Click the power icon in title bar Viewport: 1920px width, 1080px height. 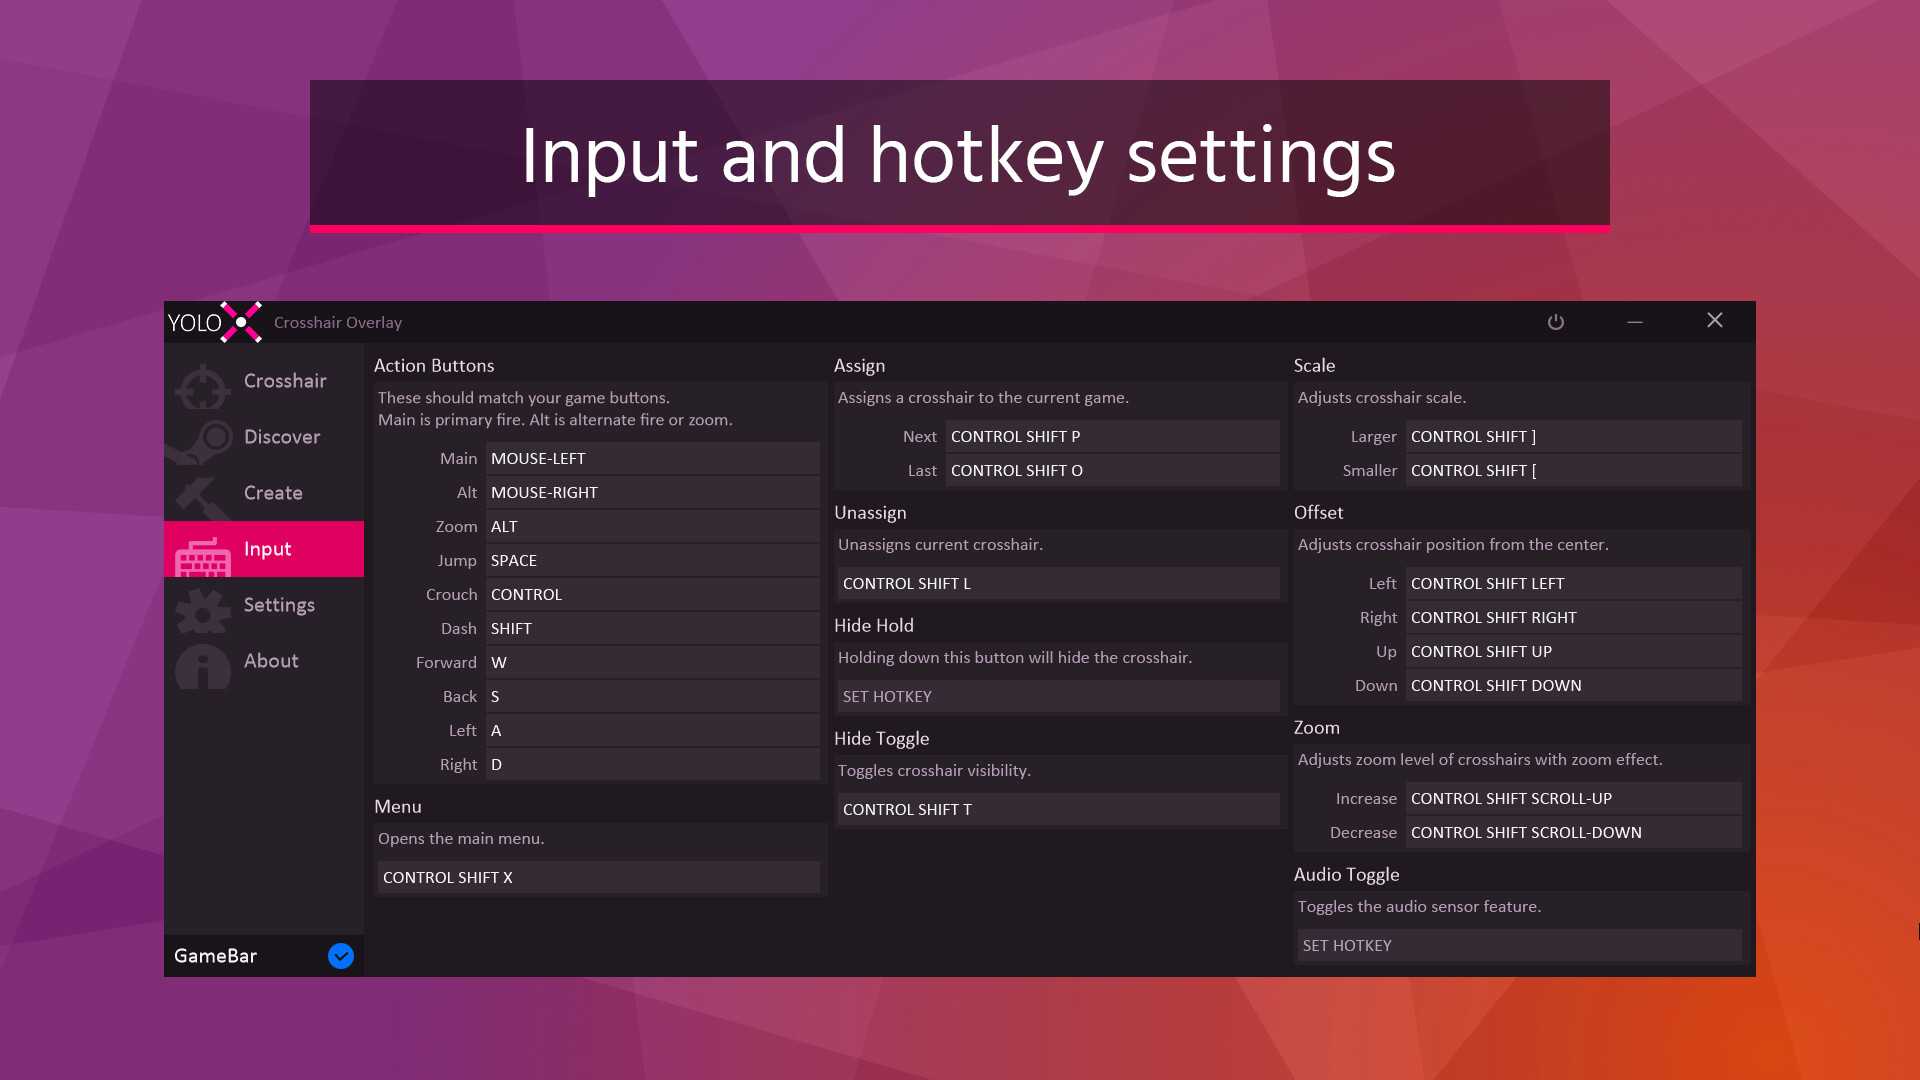click(x=1555, y=322)
